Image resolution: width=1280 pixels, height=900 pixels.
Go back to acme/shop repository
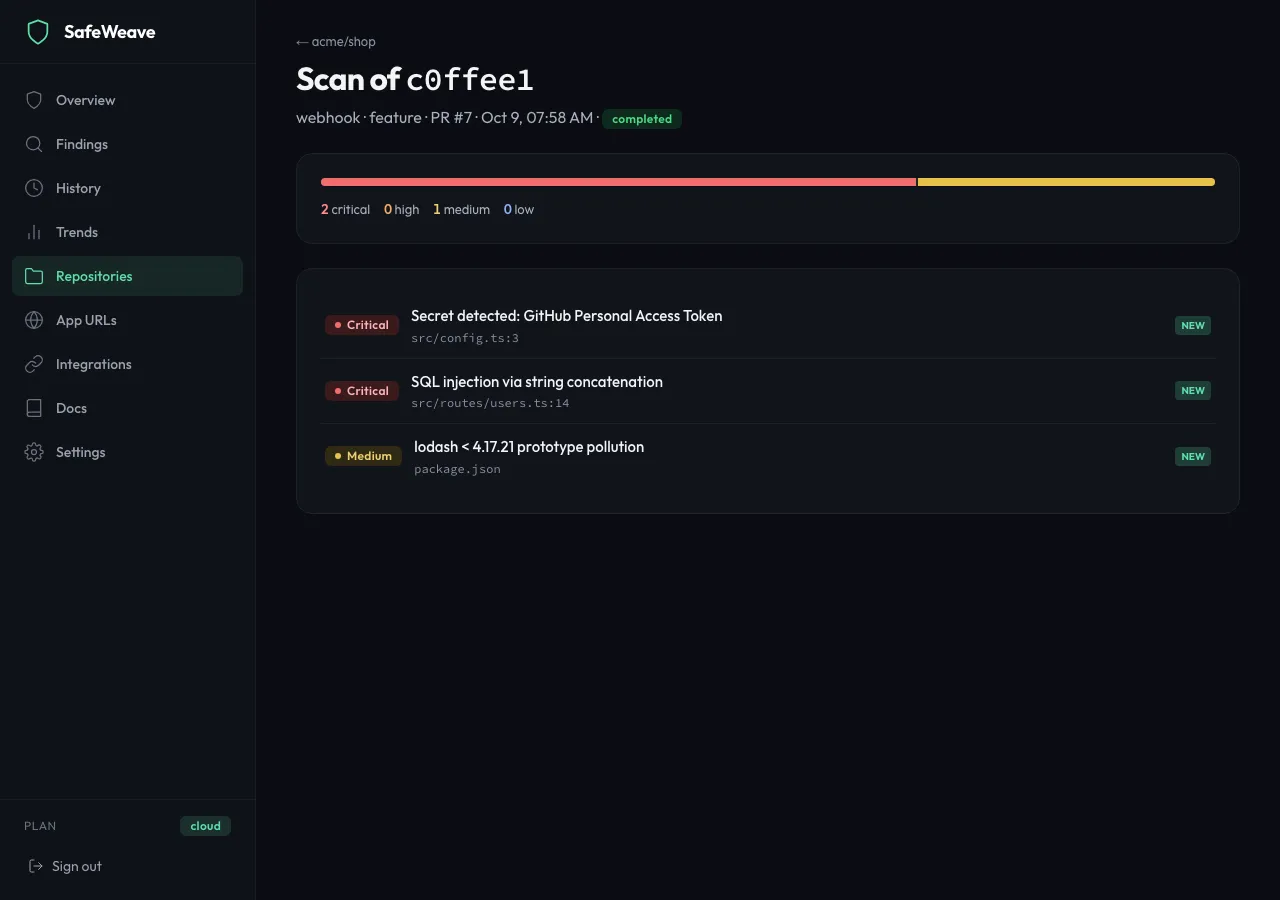[x=336, y=42]
